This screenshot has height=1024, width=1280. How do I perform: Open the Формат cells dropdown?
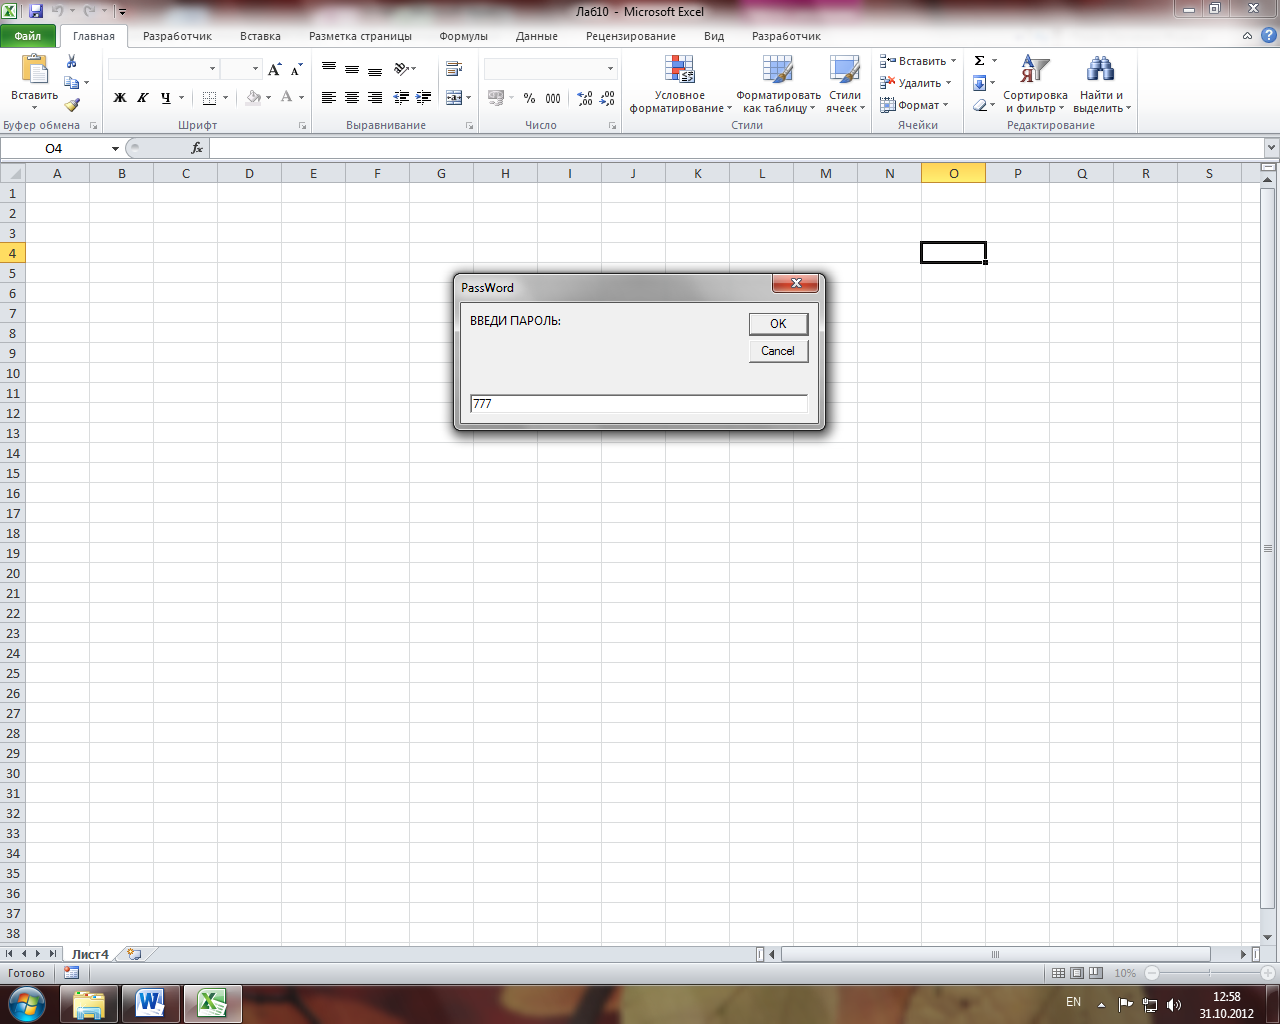pyautogui.click(x=914, y=105)
